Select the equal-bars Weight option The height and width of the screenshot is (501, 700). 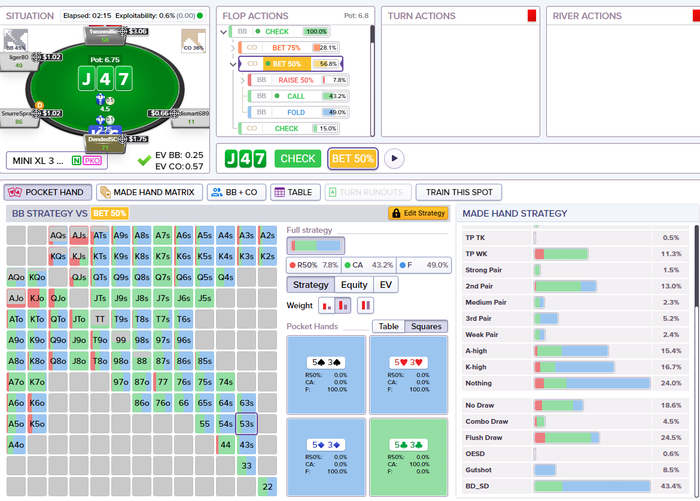(x=366, y=306)
